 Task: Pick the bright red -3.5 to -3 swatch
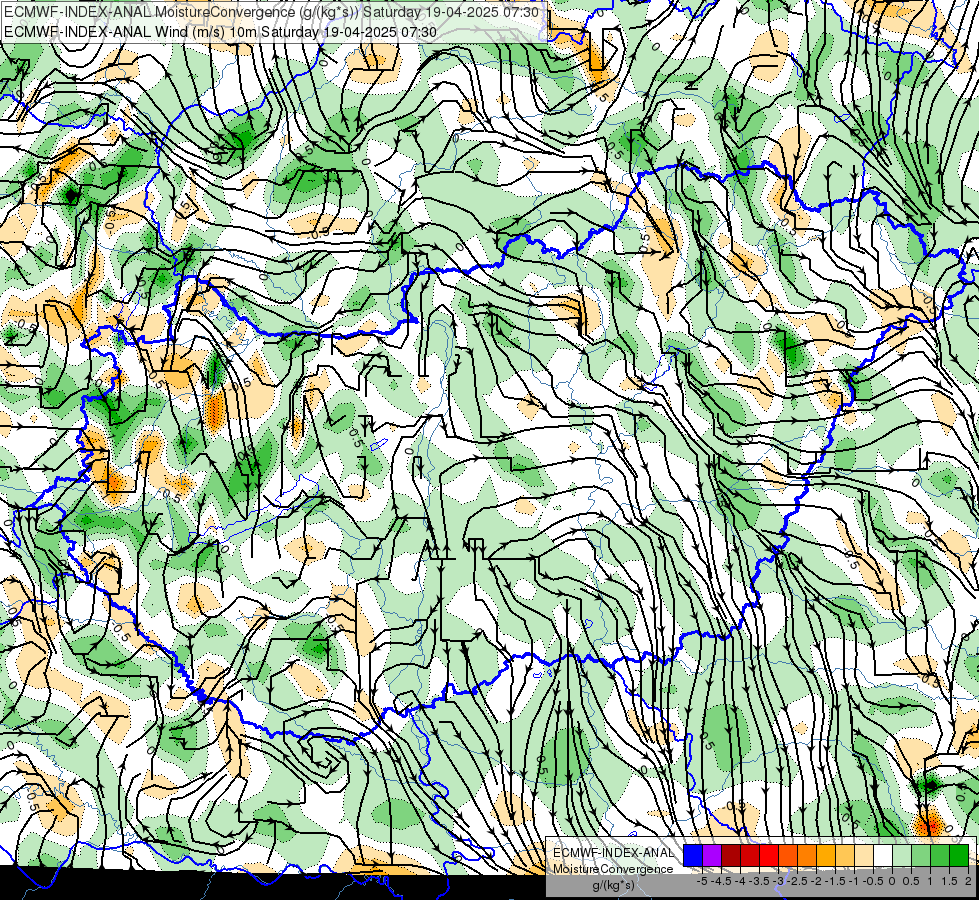pyautogui.click(x=769, y=856)
